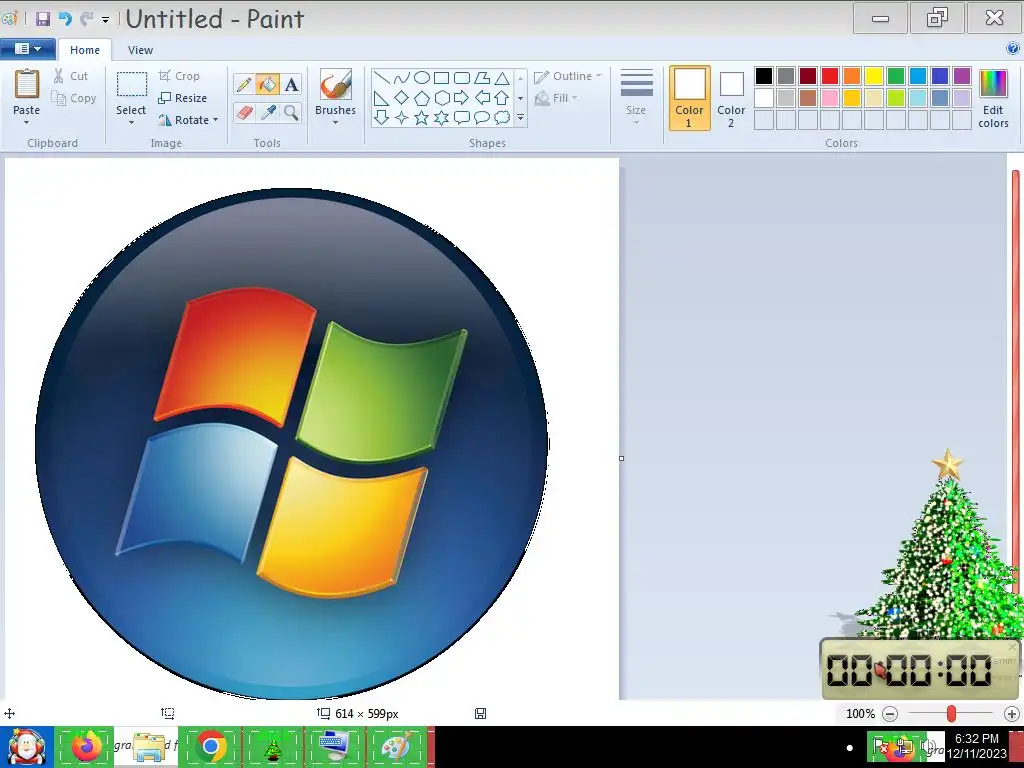Choose the Pentagon shape
1024x768 pixels.
[422, 98]
